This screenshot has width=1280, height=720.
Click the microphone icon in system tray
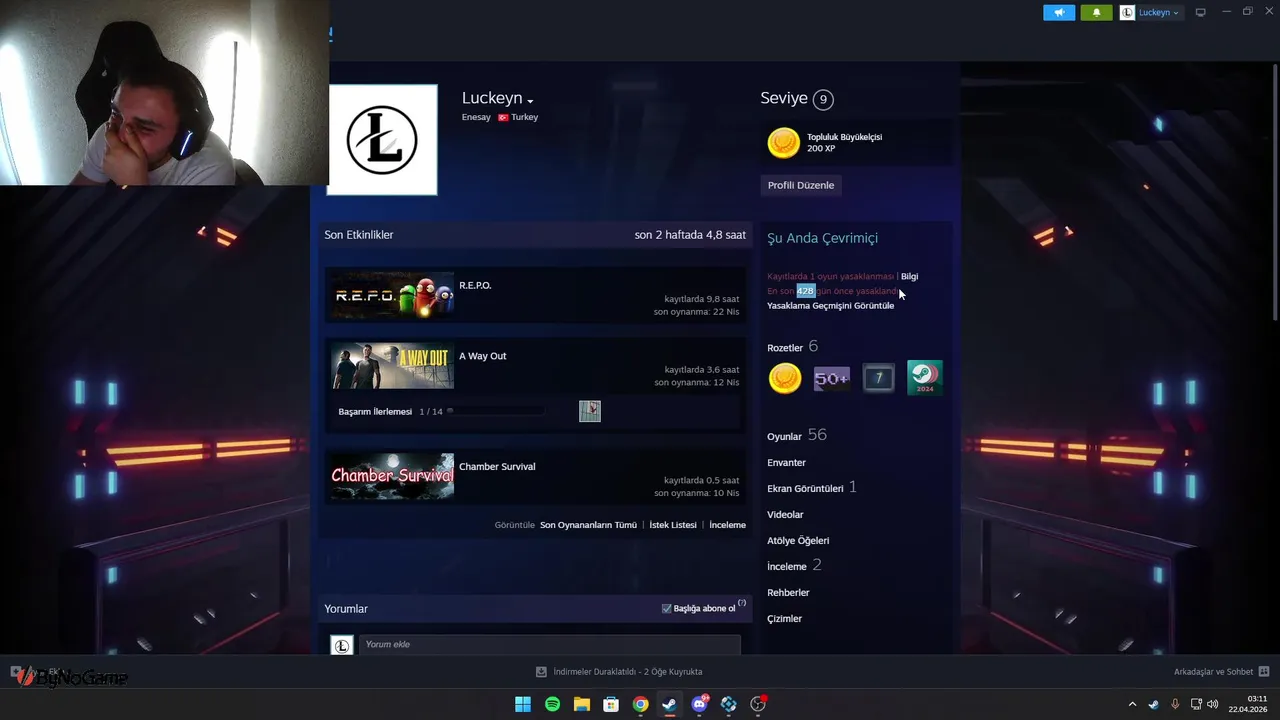[1175, 704]
